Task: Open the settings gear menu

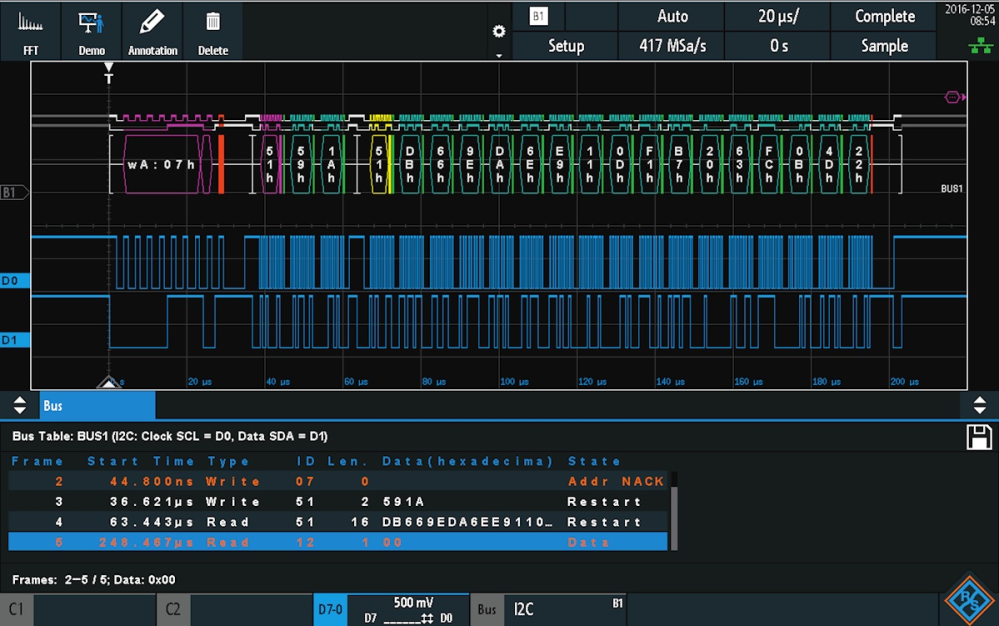Action: coord(499,31)
